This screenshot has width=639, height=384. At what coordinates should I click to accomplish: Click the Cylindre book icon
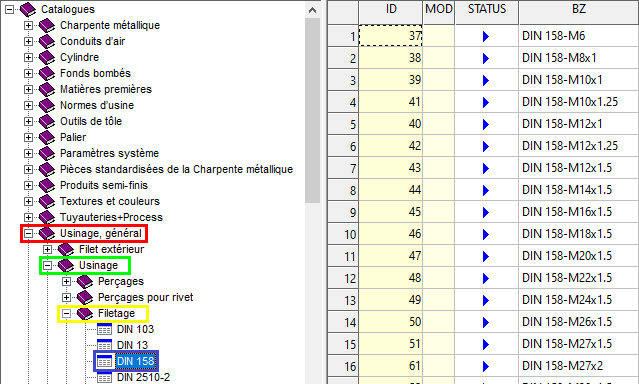[x=47, y=57]
